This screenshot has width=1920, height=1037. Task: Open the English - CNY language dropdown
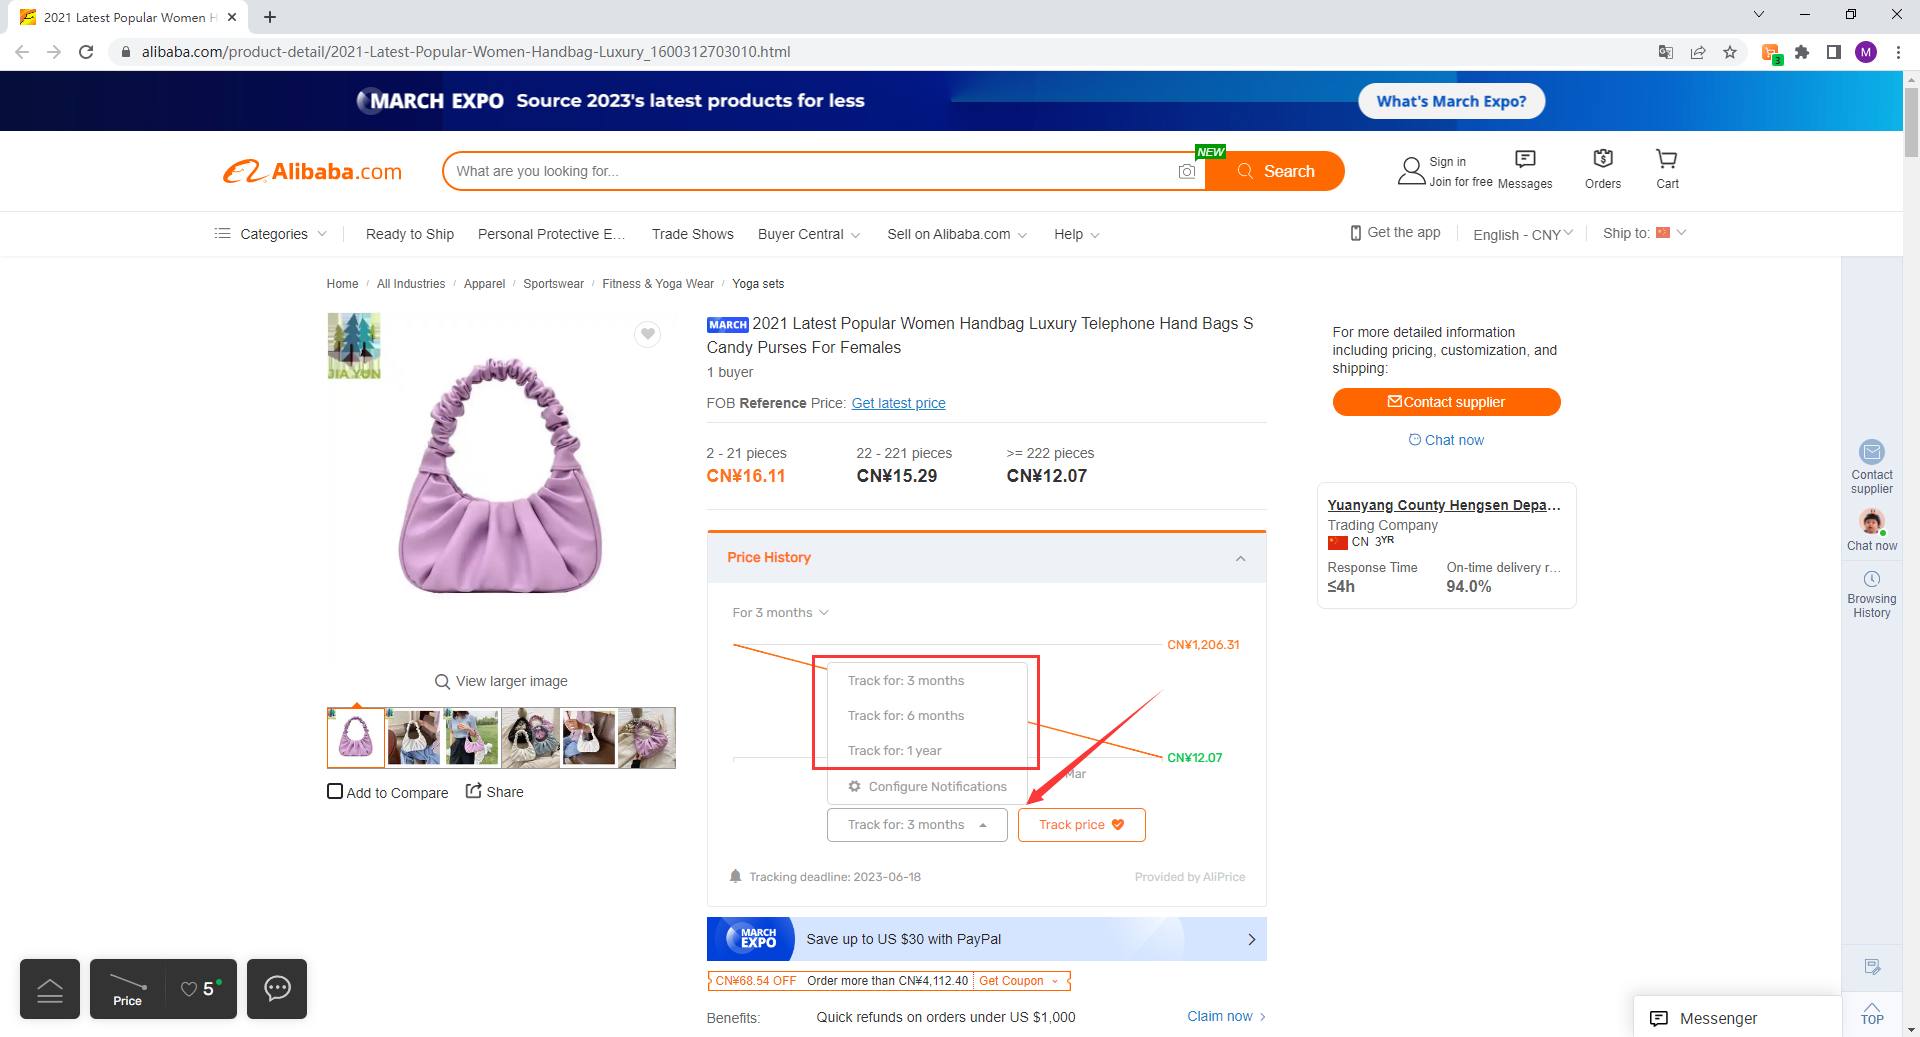(1523, 234)
